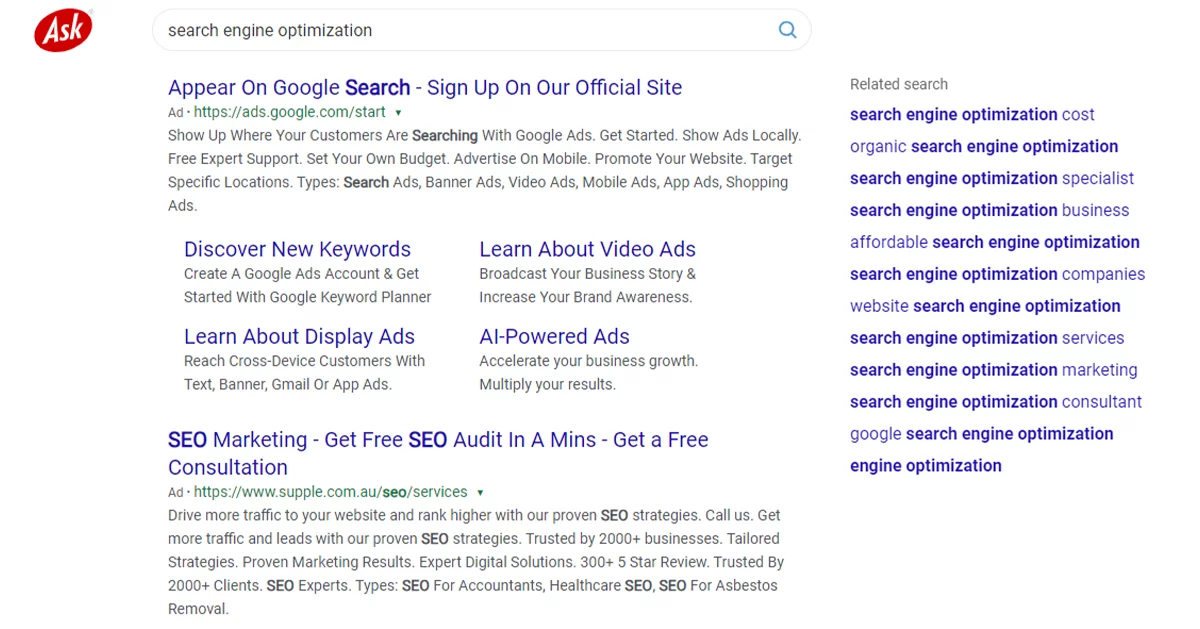The image size is (1200, 629).
Task: Click 'Create A Google Ads Account & Get' text
Action: pos(302,274)
